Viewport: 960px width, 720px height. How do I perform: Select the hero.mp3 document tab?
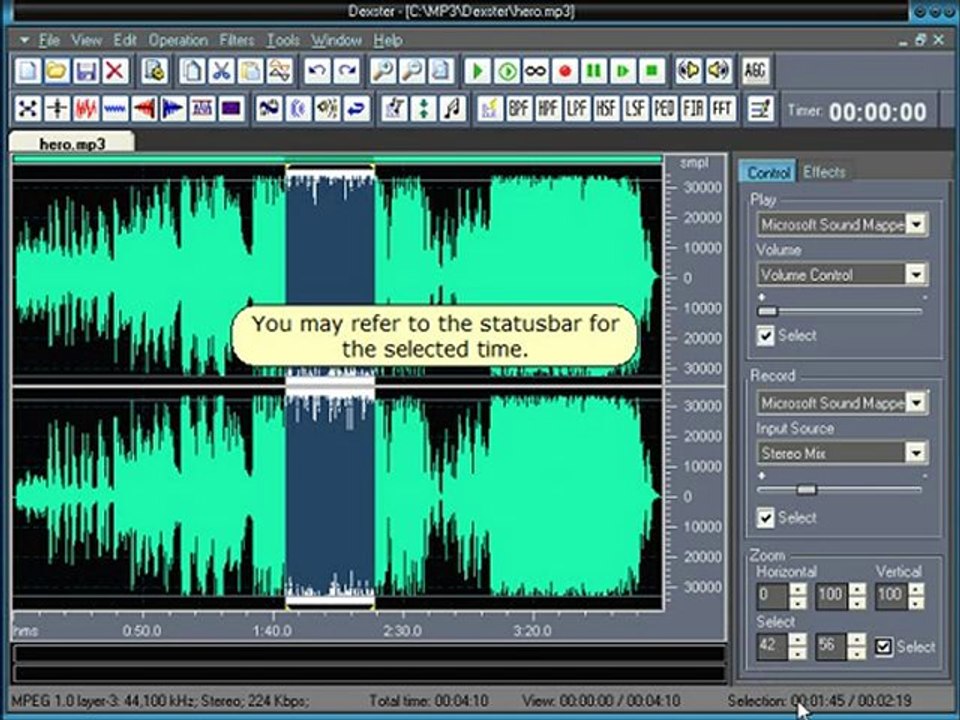point(72,143)
